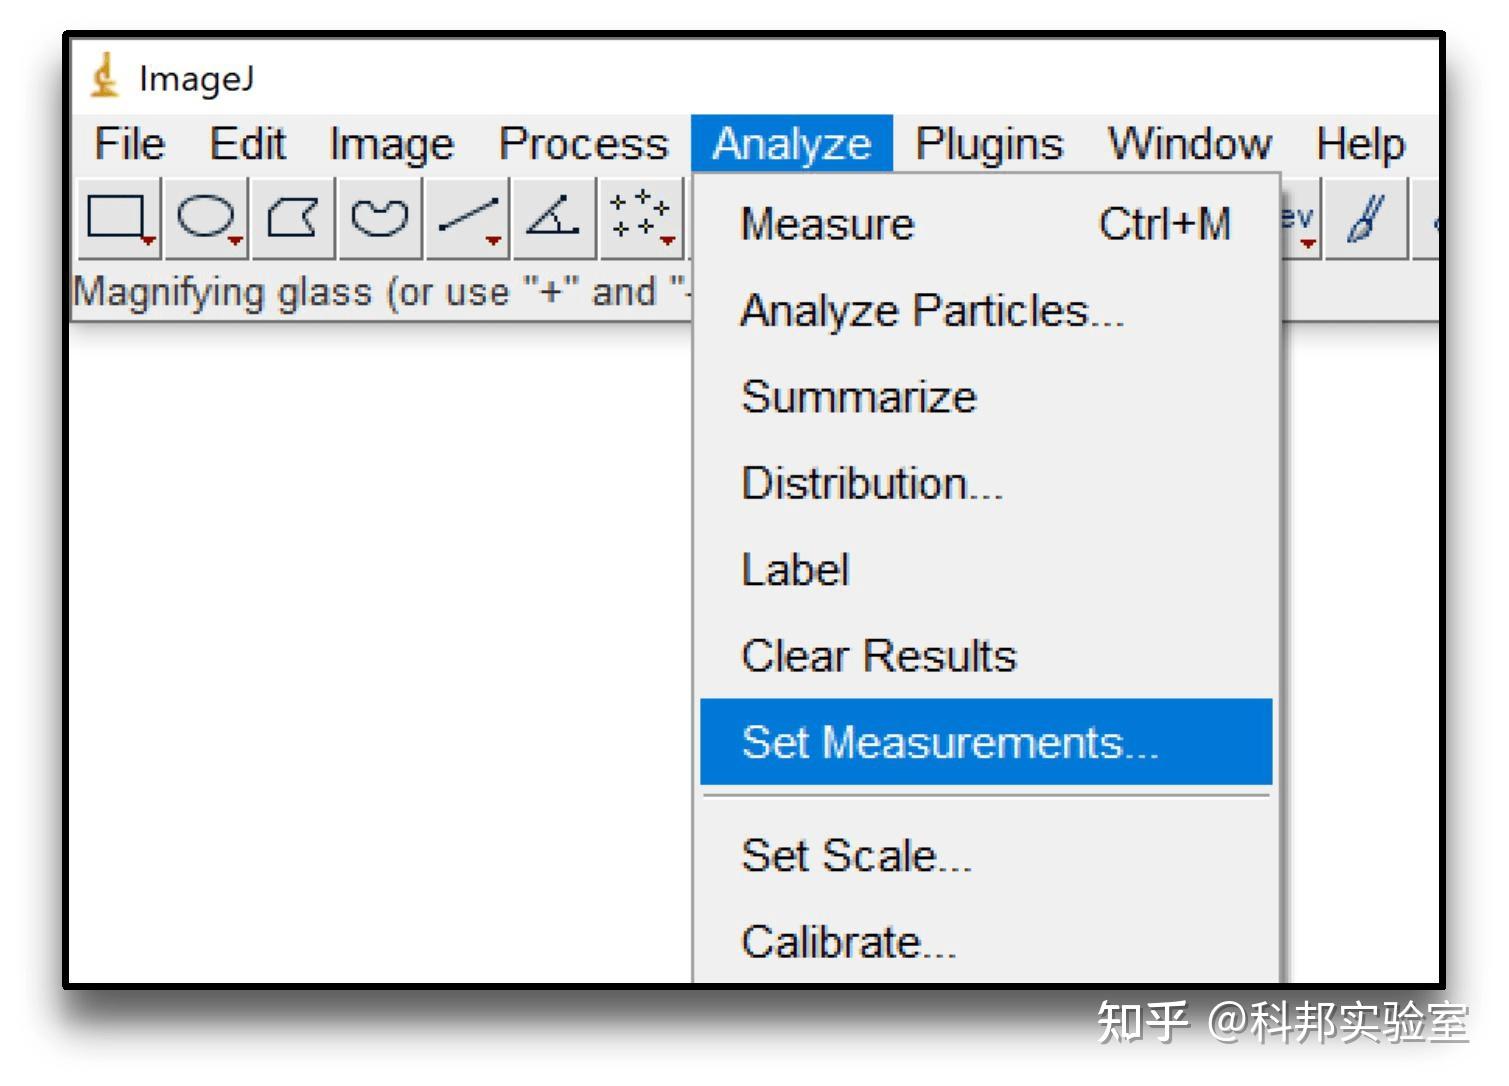The width and height of the screenshot is (1509, 1086).
Task: Open the Plugins menu
Action: coord(988,144)
